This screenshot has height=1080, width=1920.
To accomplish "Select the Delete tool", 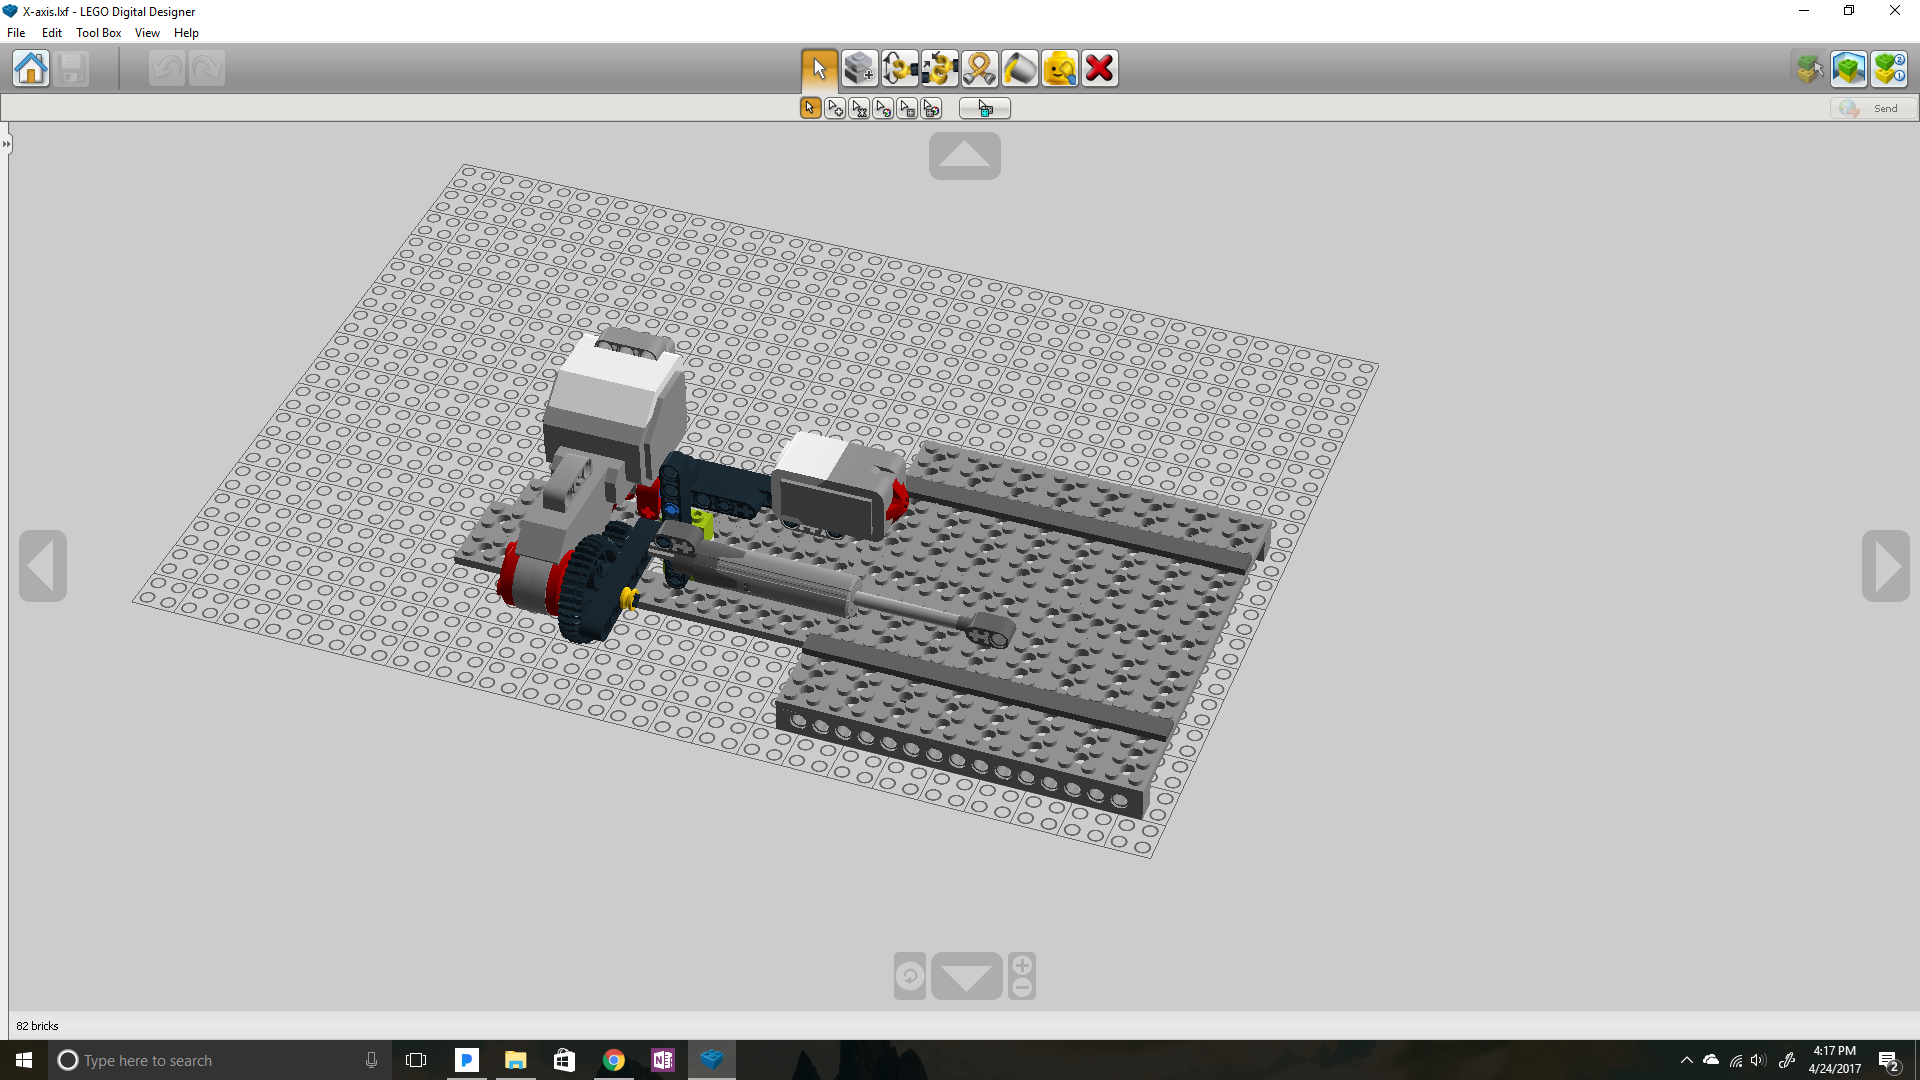I will (1099, 68).
